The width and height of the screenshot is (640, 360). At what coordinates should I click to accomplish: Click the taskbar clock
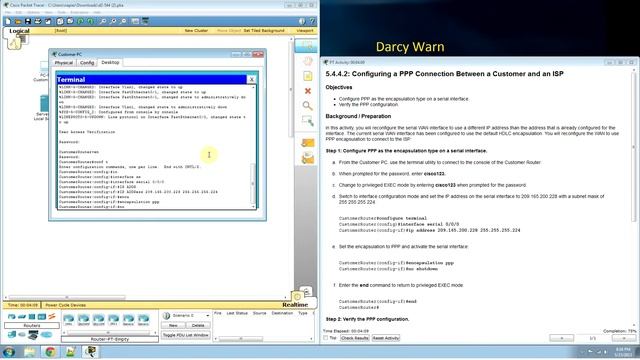coord(623,352)
